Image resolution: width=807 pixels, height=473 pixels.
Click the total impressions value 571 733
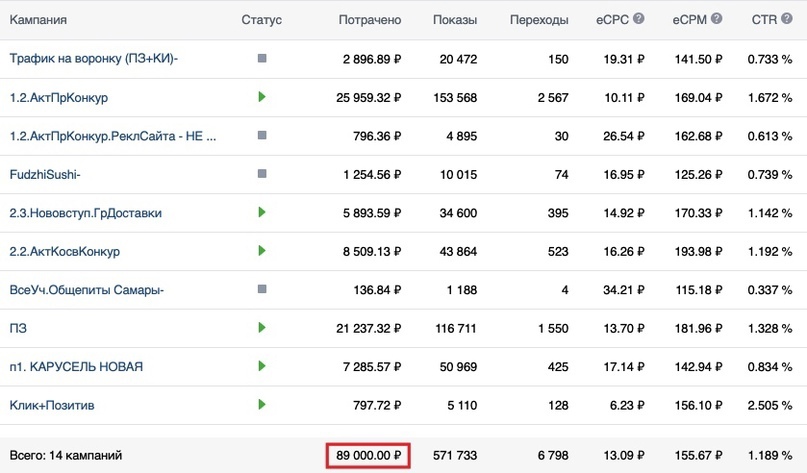click(x=455, y=456)
